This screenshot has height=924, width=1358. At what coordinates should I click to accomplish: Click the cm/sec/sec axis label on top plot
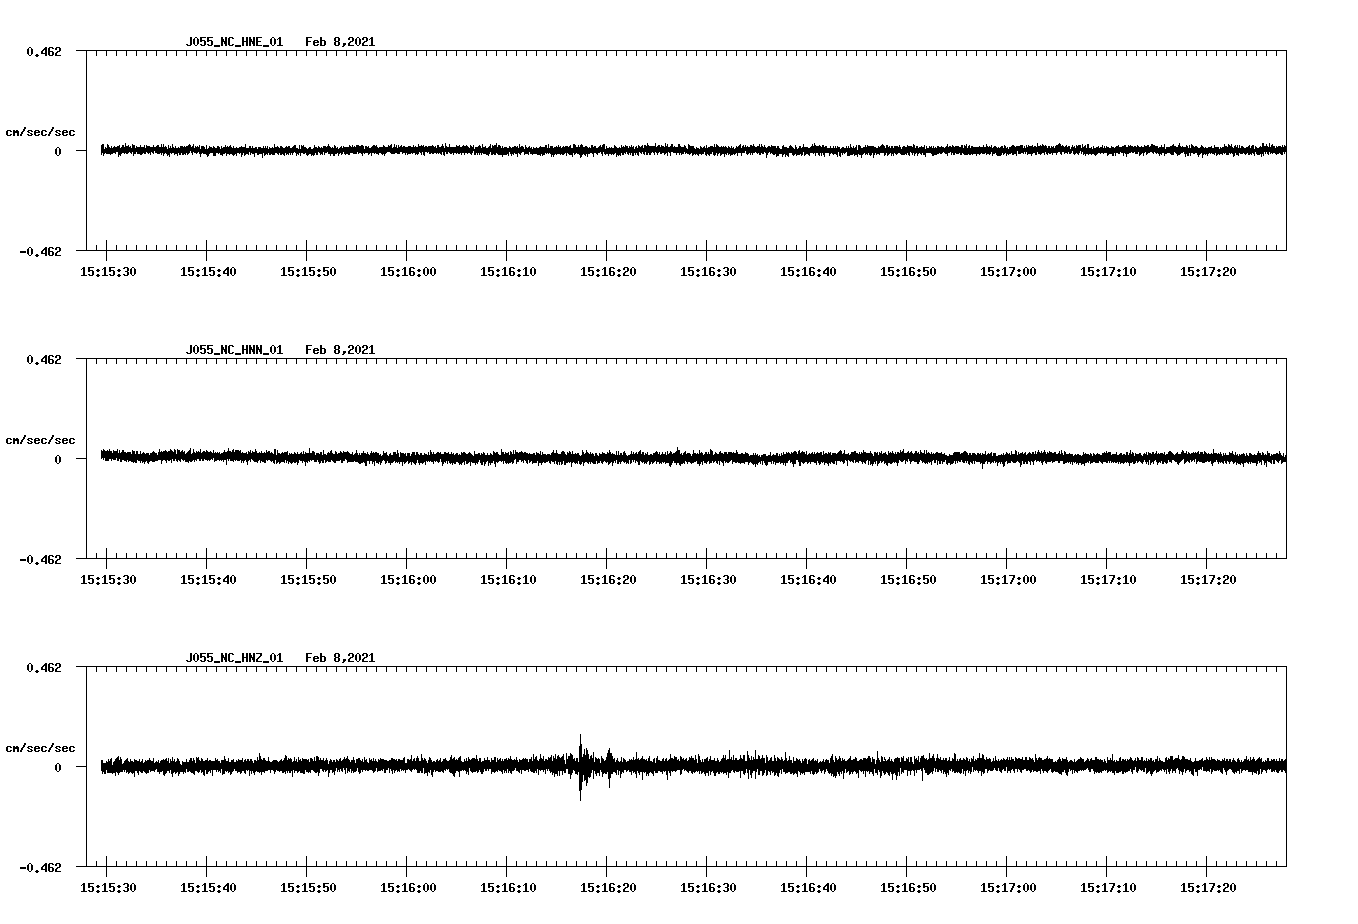41,131
